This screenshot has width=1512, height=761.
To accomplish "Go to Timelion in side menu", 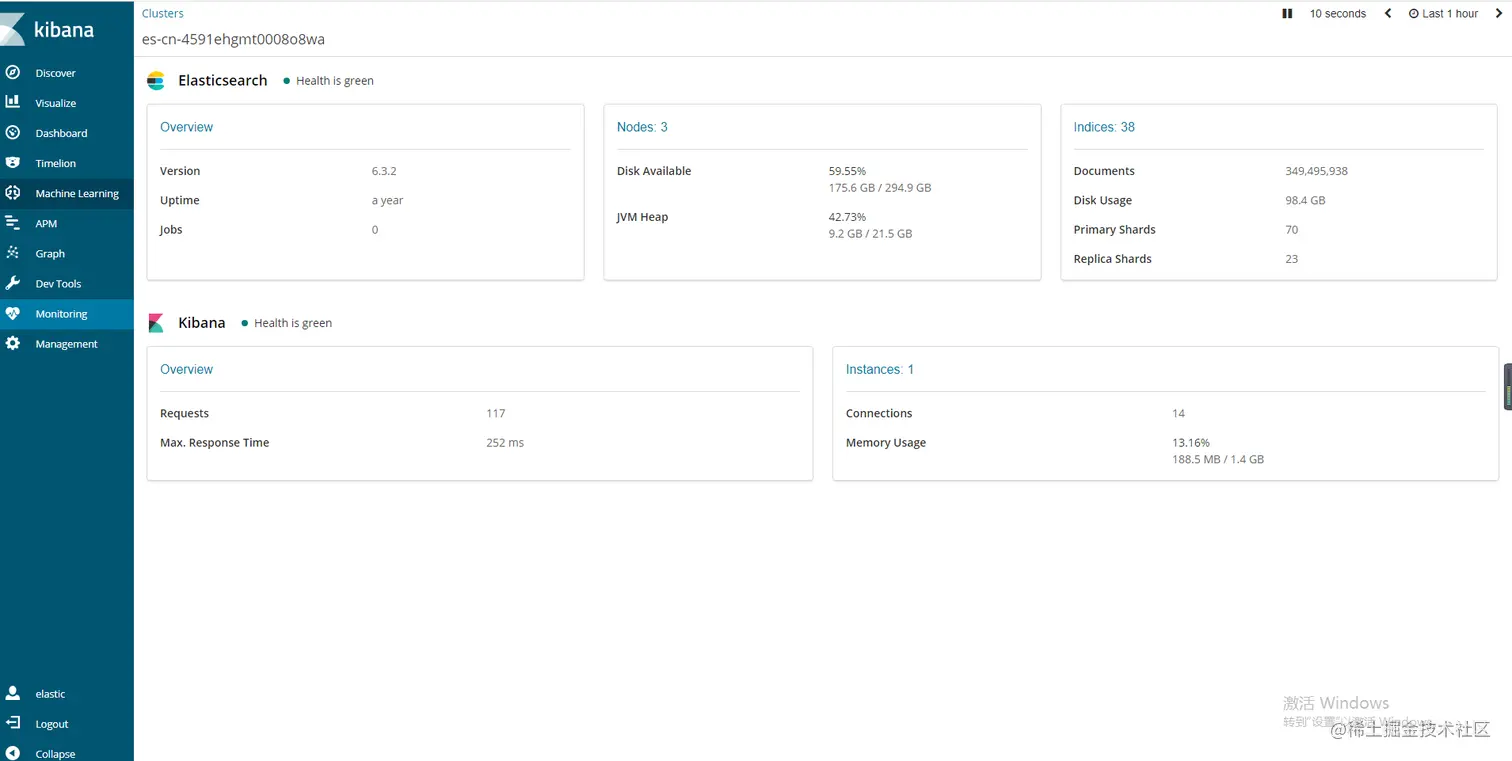I will [56, 163].
